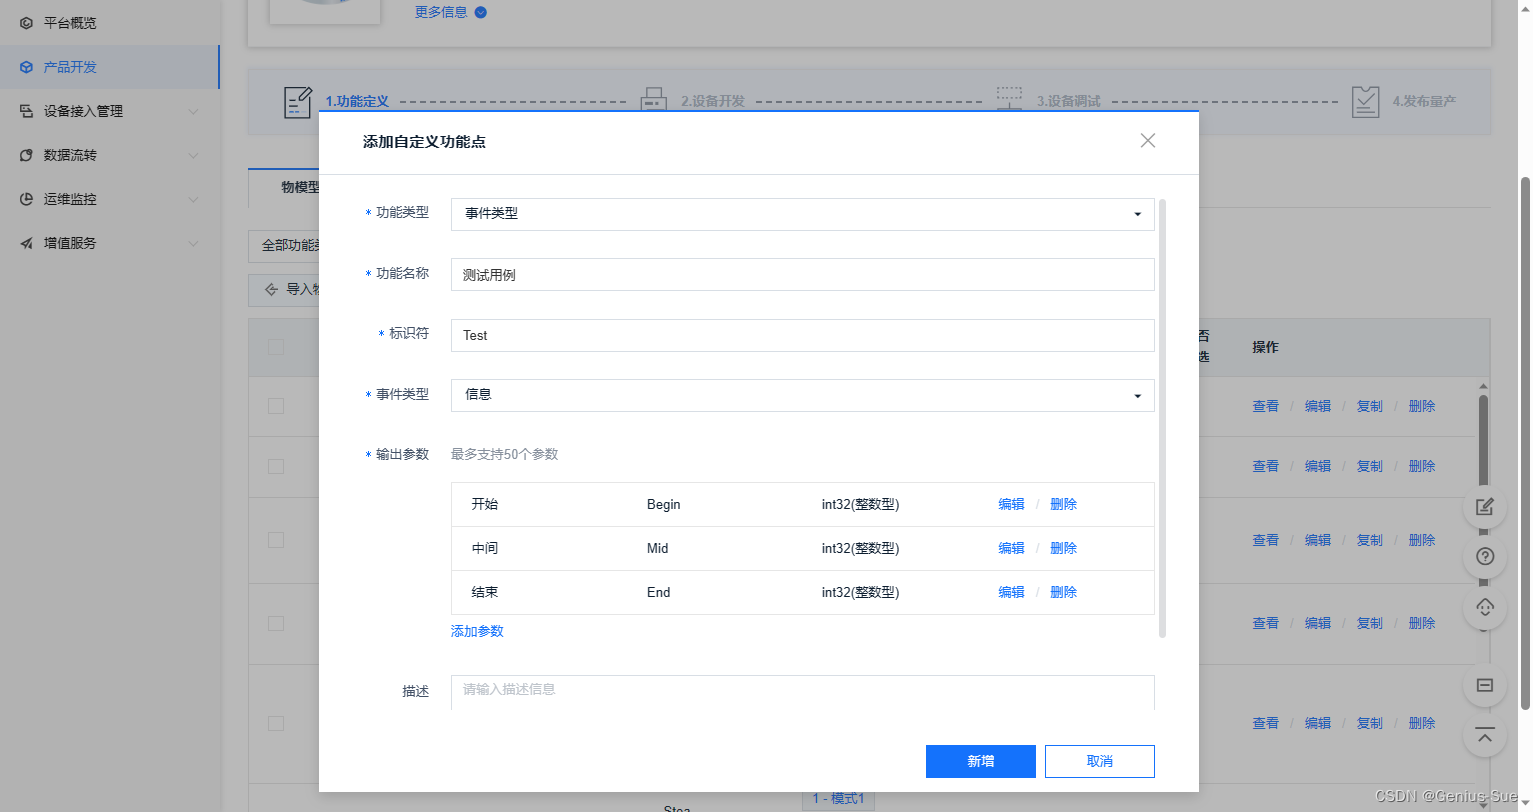
Task: Click the 运维监控 sidebar icon
Action: (26, 199)
